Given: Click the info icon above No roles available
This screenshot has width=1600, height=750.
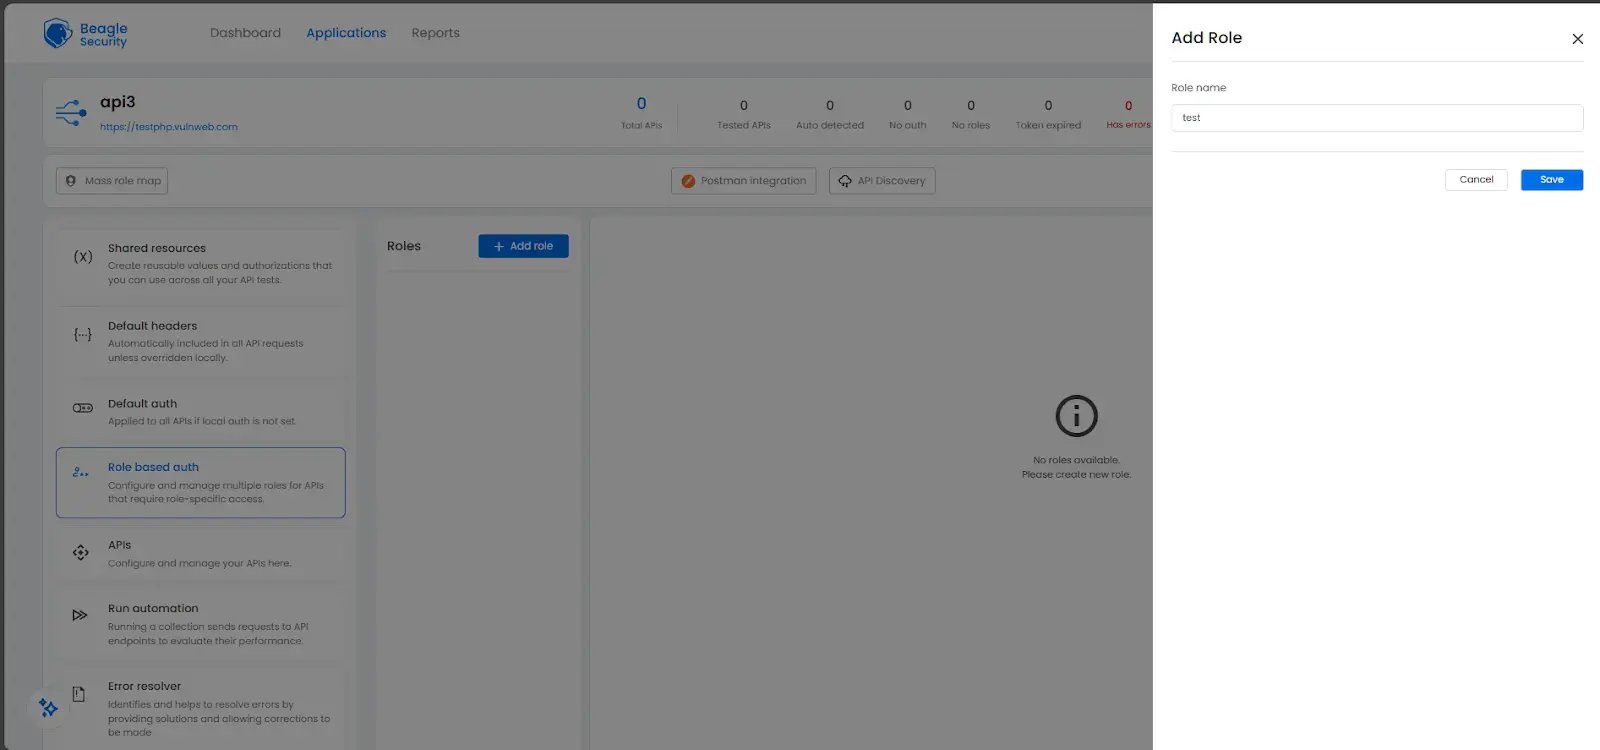Looking at the screenshot, I should coord(1077,416).
